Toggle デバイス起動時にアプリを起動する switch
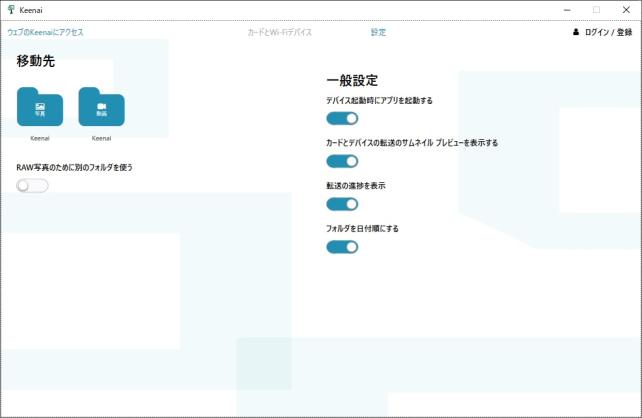This screenshot has height=418, width=642. [x=342, y=119]
